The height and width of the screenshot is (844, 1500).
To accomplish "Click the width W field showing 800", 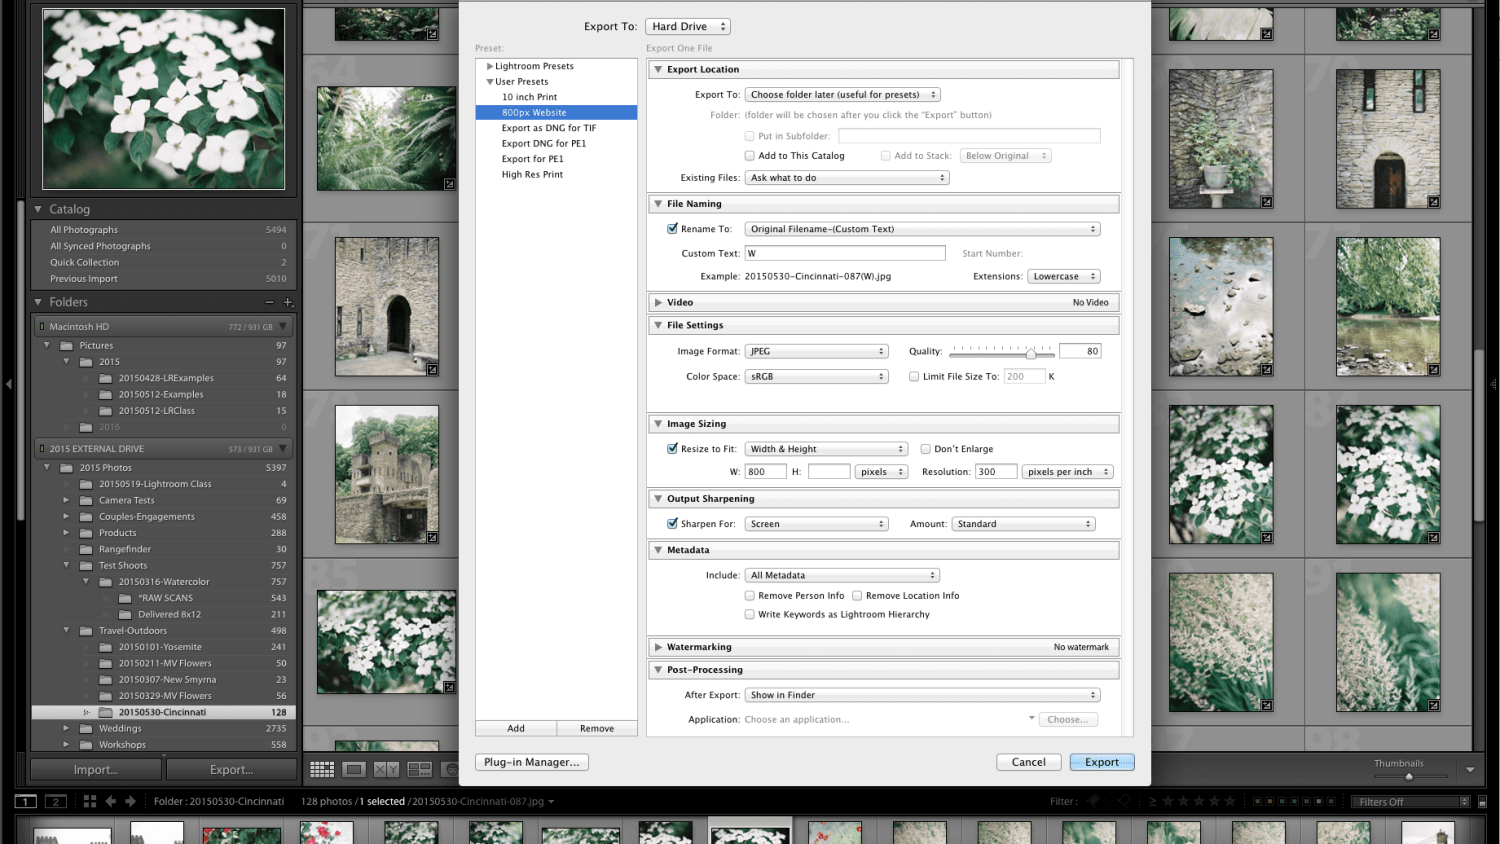I will pos(765,472).
